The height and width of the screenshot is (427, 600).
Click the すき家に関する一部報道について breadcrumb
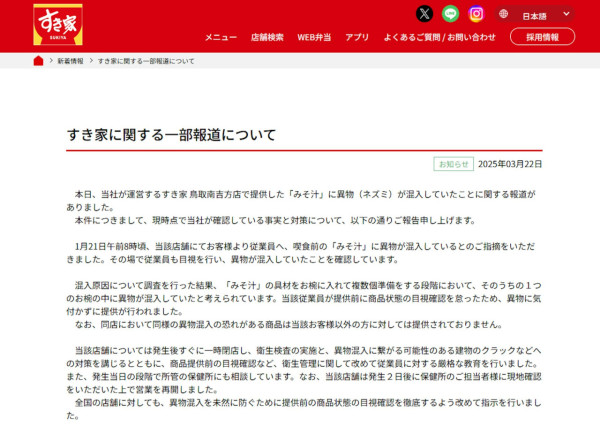coord(146,61)
